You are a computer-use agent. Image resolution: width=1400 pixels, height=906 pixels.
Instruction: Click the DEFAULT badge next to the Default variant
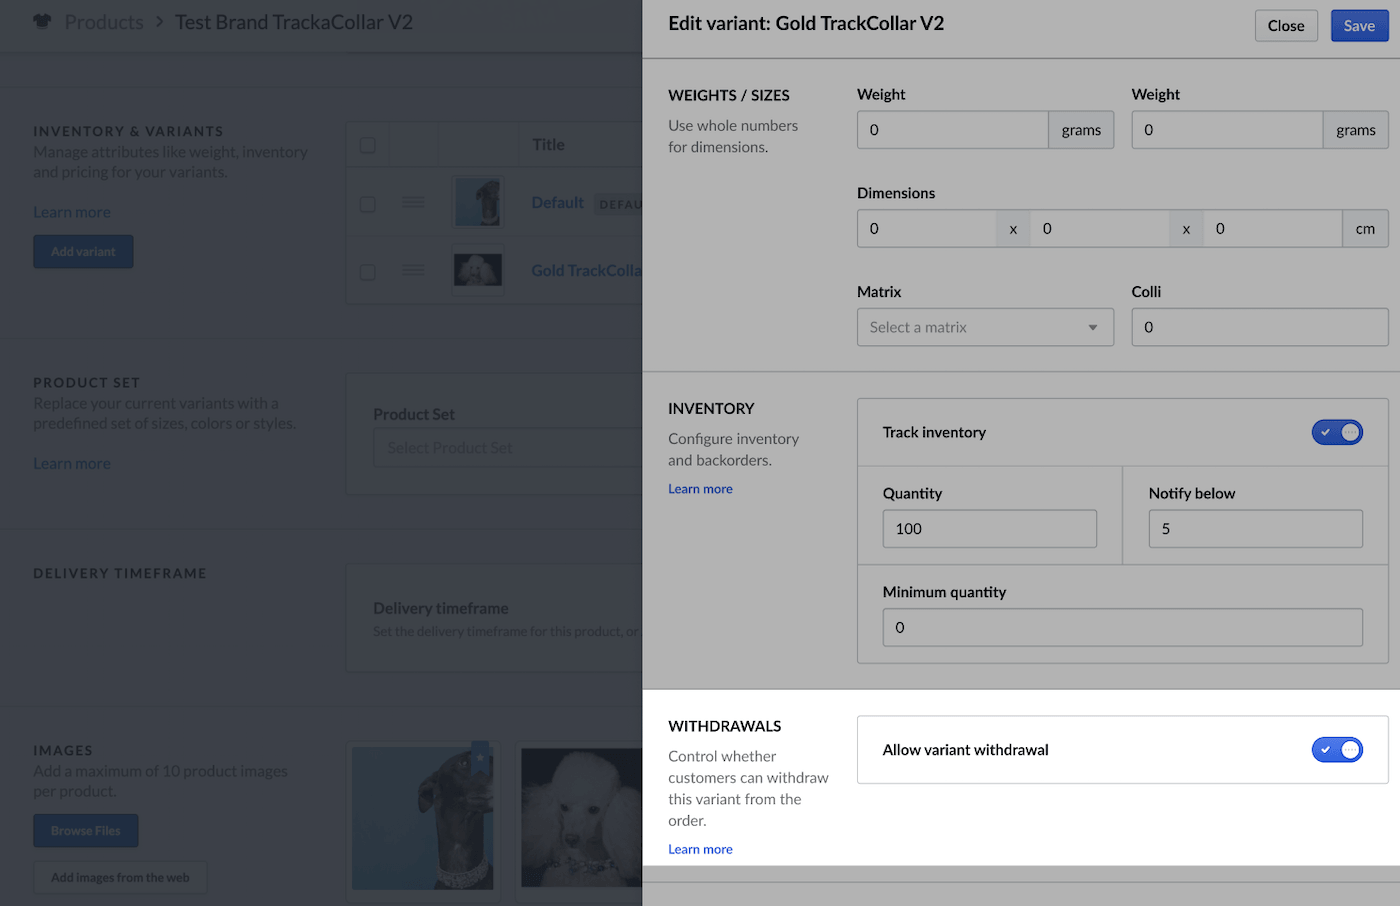point(619,204)
